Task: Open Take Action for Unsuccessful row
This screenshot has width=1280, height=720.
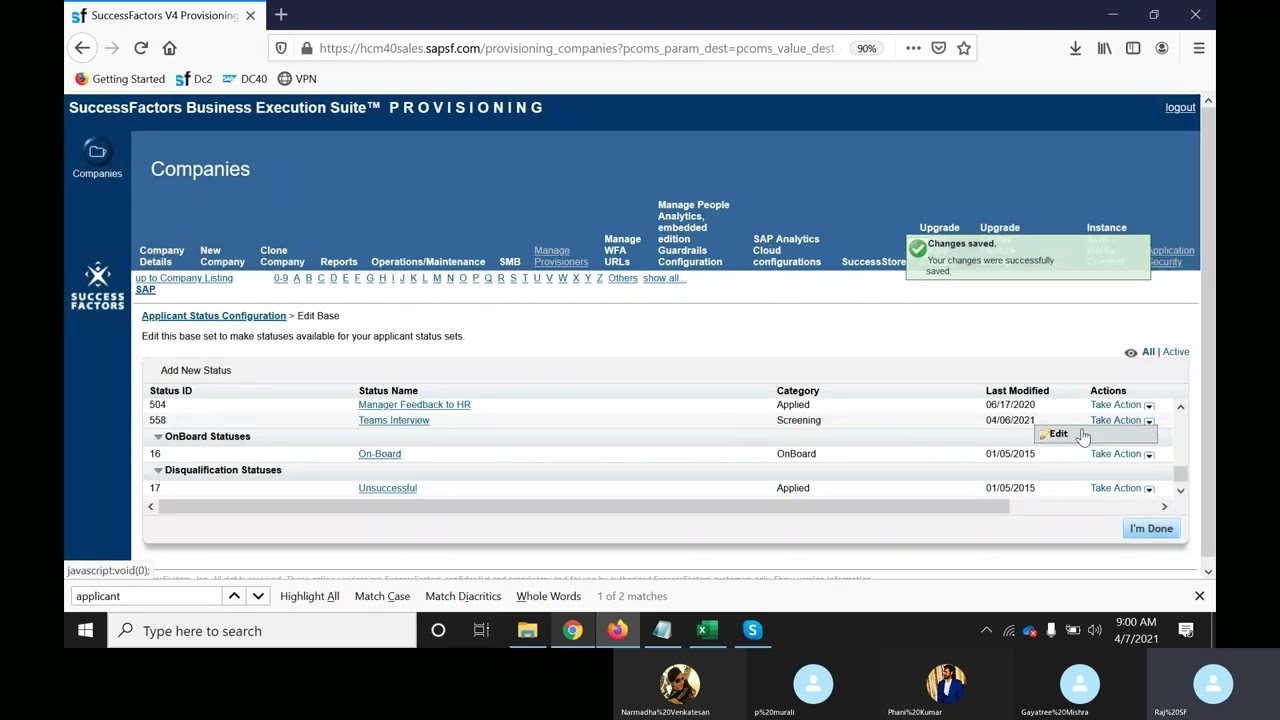Action: click(1122, 488)
